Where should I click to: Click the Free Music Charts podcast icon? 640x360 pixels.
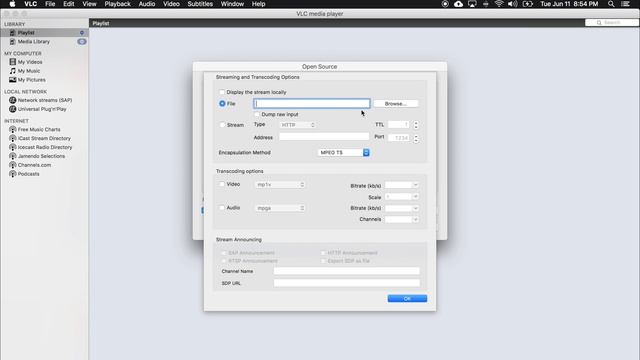pos(13,129)
